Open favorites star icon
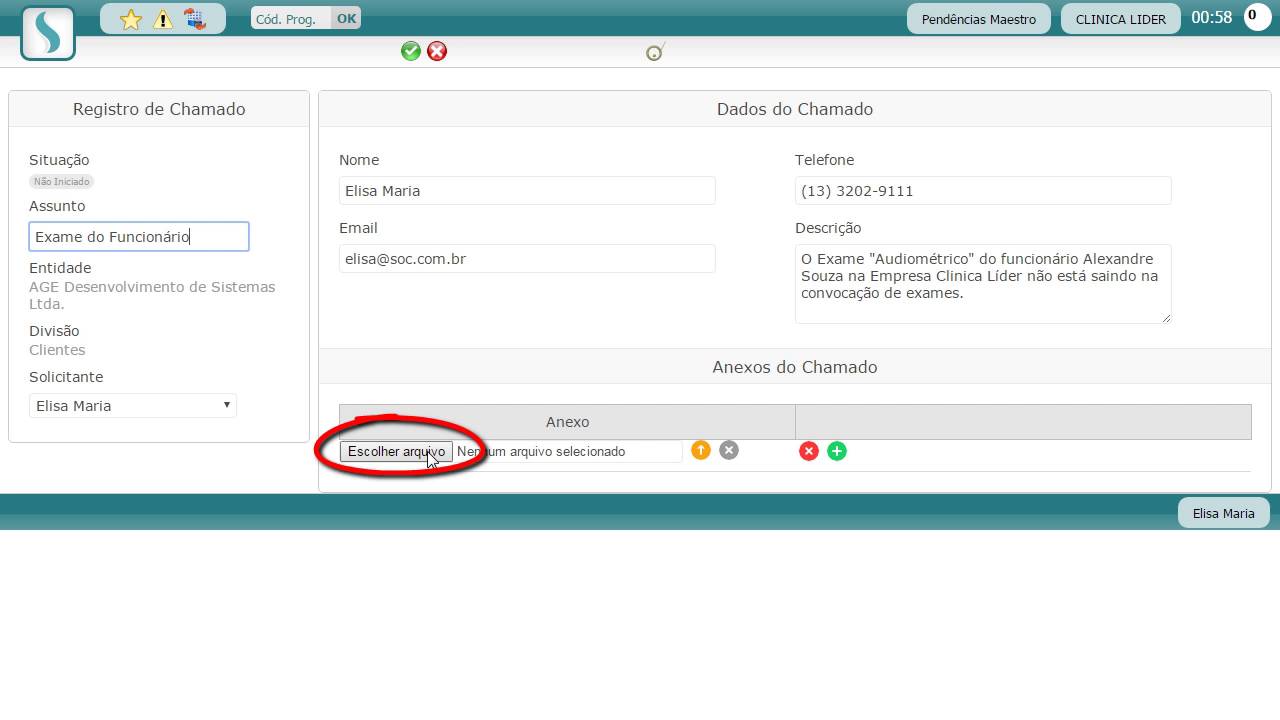 click(131, 20)
